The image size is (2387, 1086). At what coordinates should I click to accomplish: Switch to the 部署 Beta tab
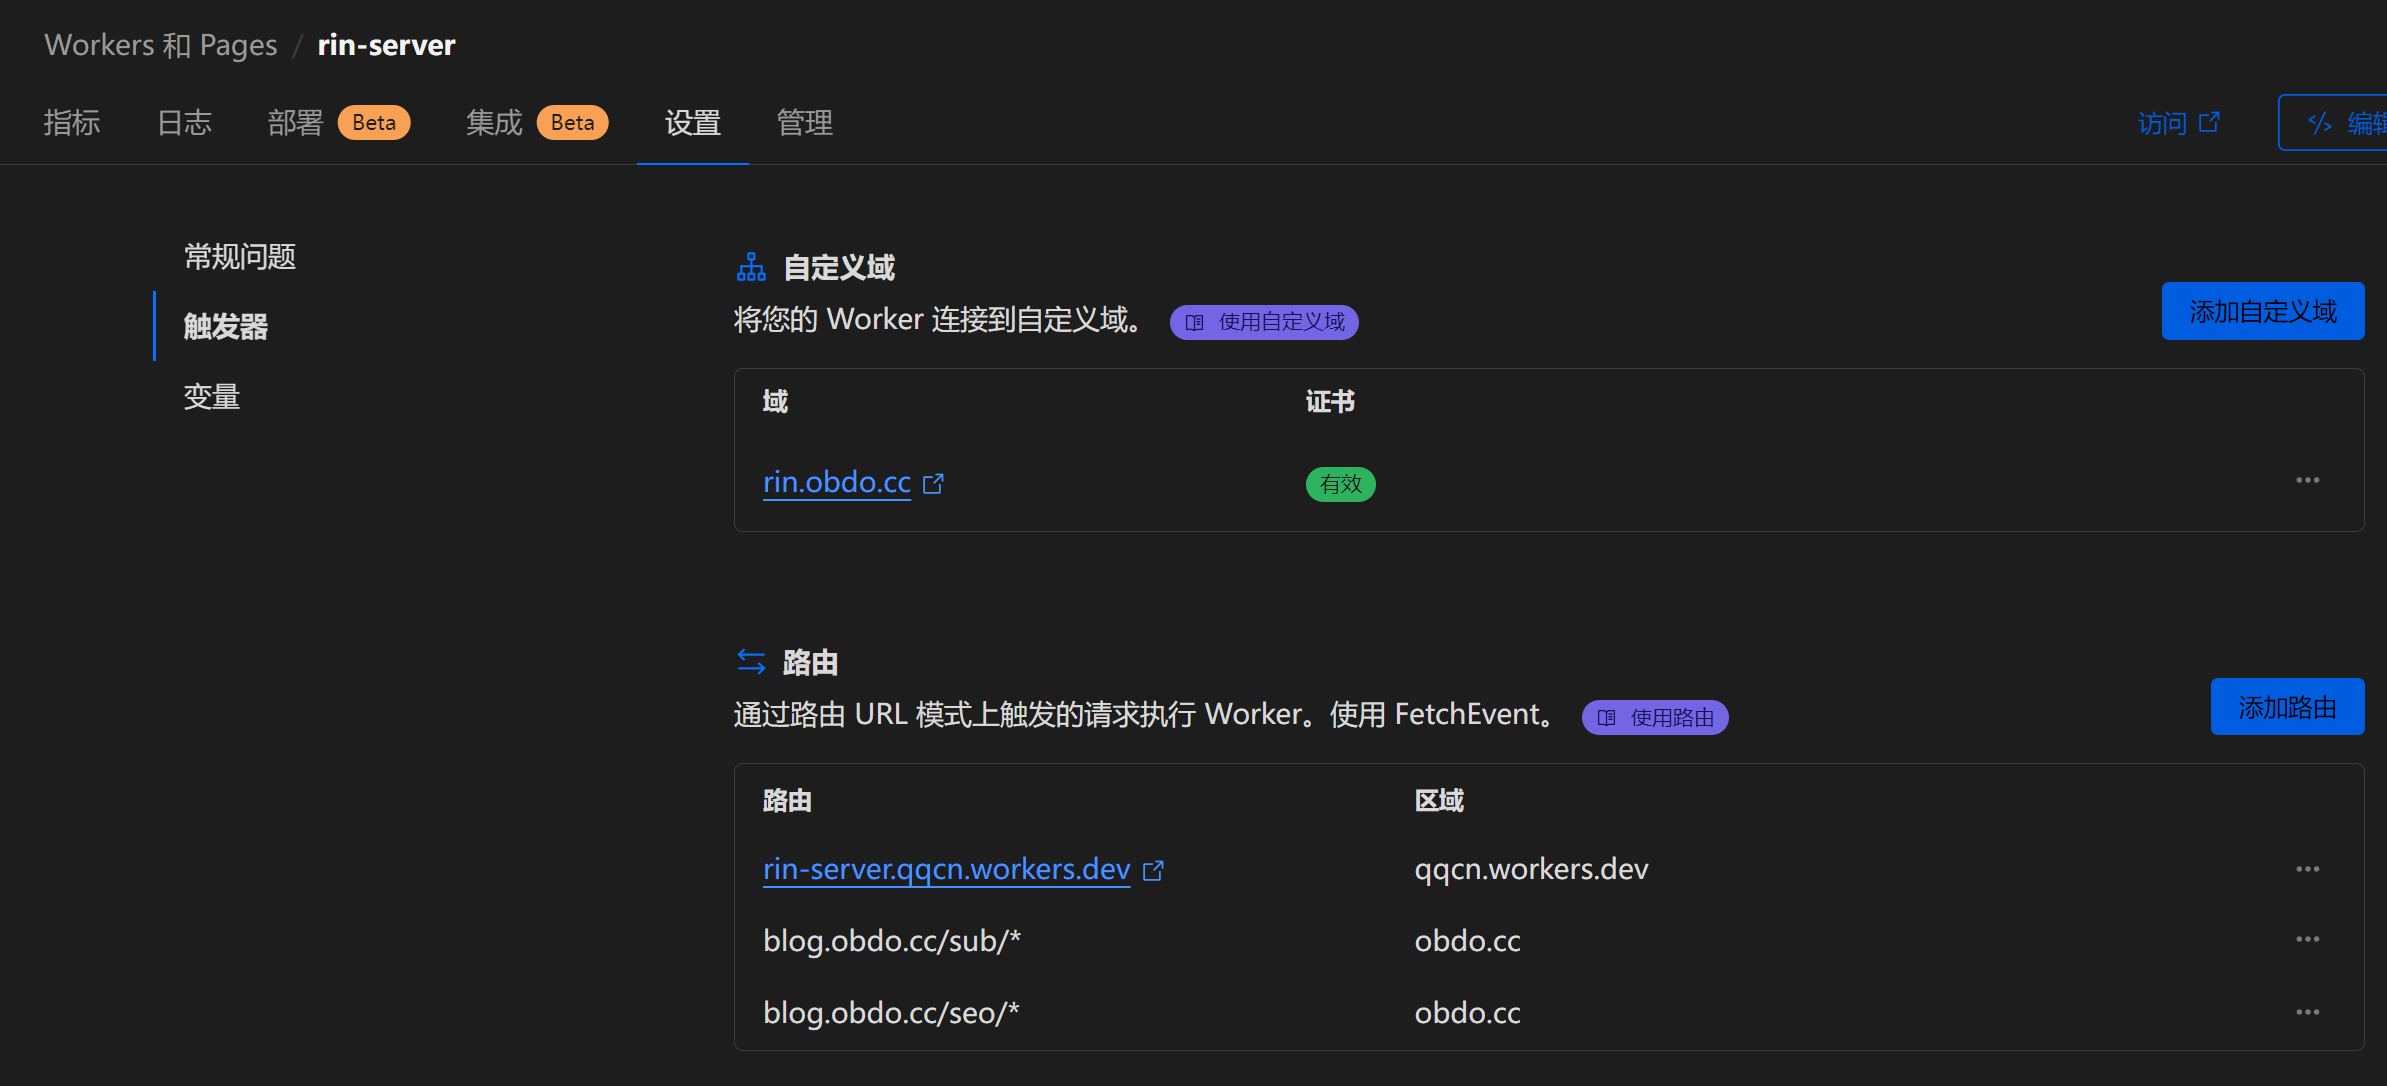click(x=297, y=122)
